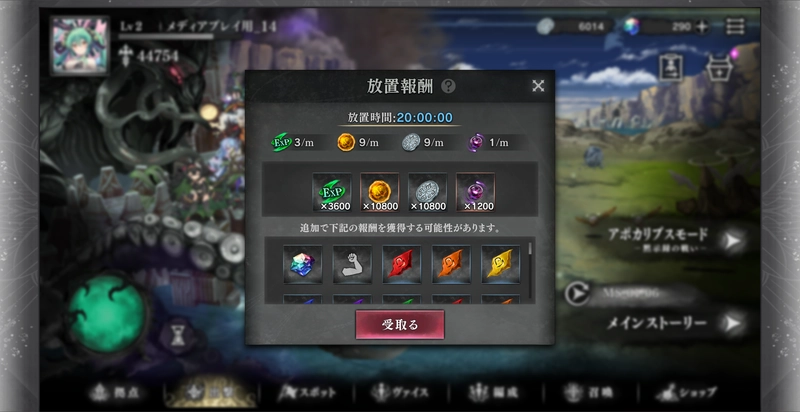Close the 放置報酬 dialog with X
The height and width of the screenshot is (412, 800).
pos(538,86)
